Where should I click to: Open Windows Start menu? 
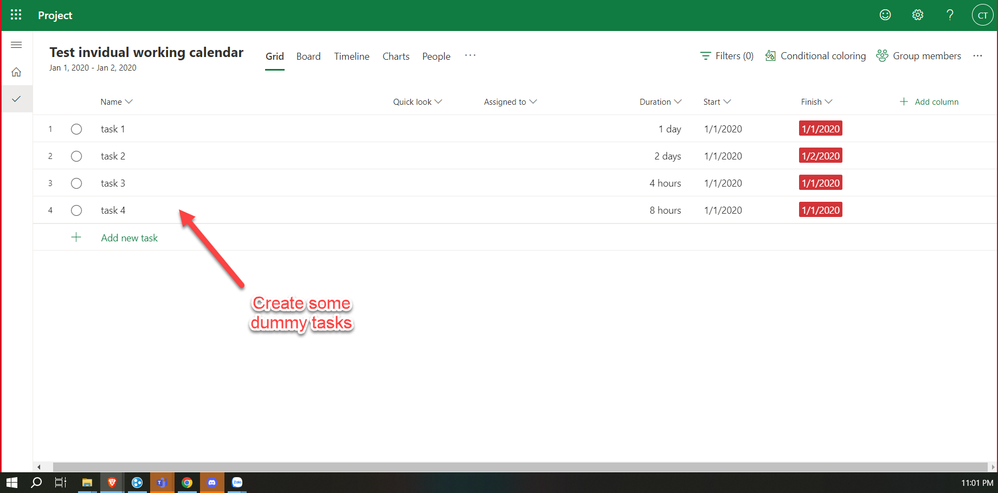pyautogui.click(x=12, y=483)
